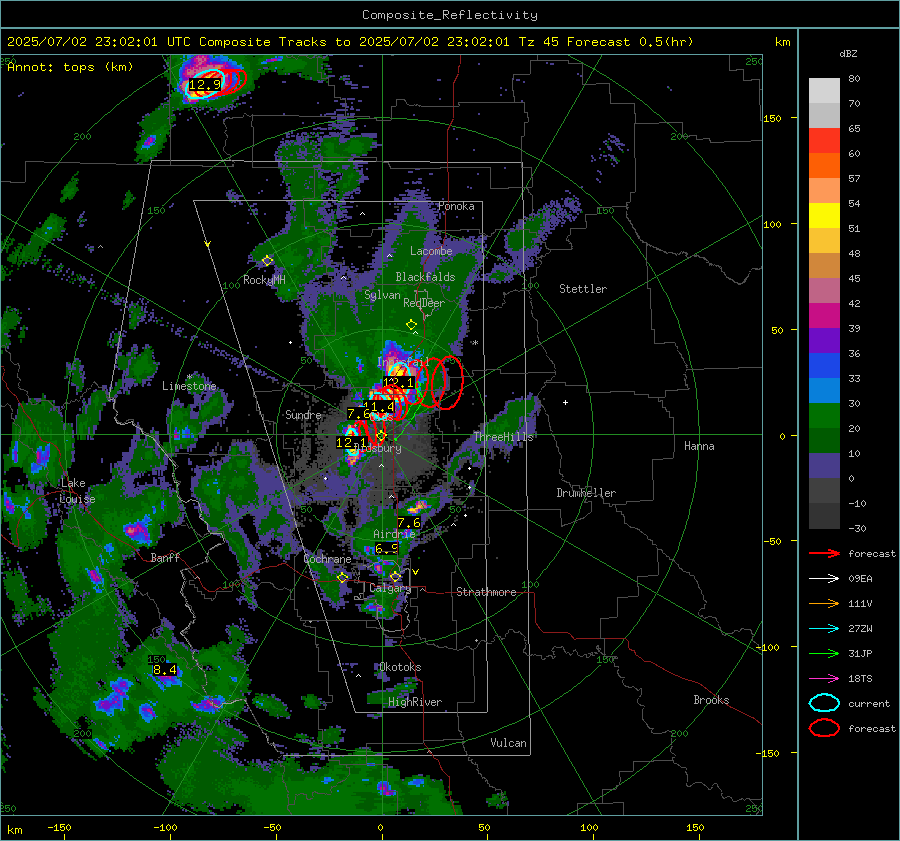Click the RockyMH label
900x841 pixels.
[x=264, y=280]
